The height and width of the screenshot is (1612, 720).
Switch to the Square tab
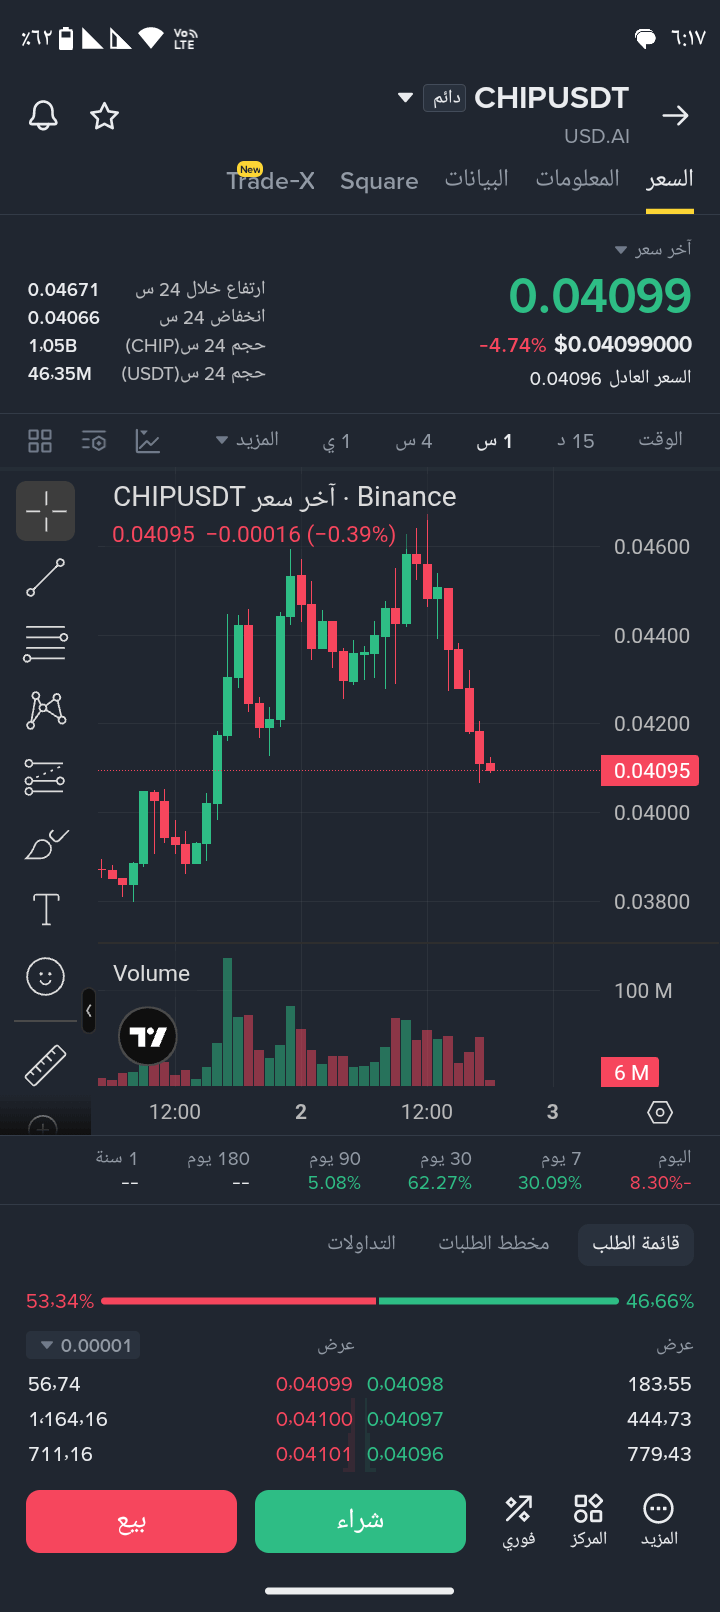tap(379, 181)
